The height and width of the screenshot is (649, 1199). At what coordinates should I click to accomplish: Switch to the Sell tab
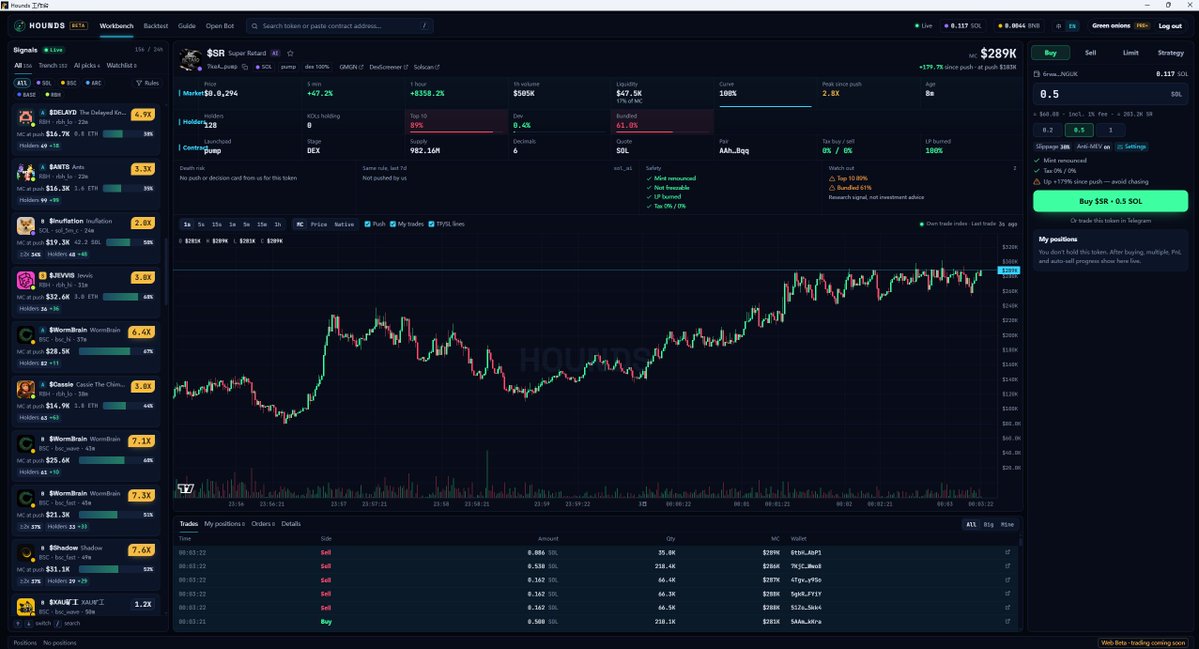pyautogui.click(x=1090, y=53)
